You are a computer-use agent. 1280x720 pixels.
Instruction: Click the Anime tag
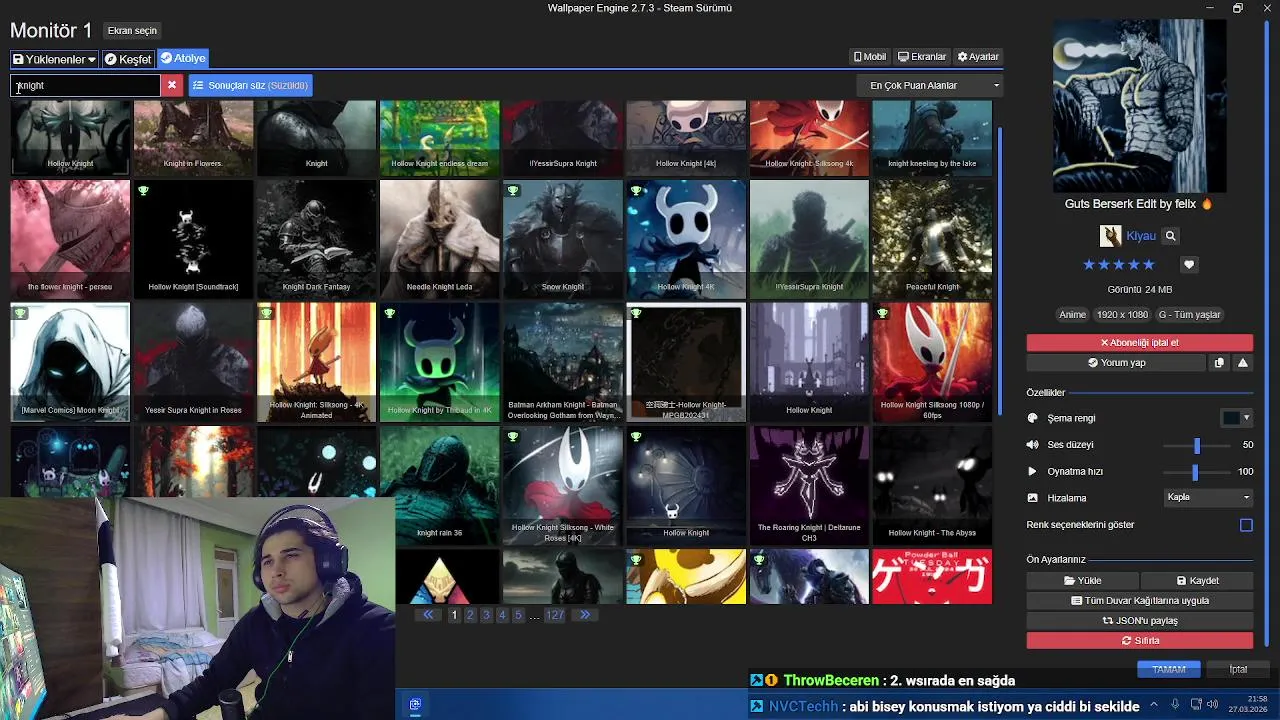tap(1072, 314)
